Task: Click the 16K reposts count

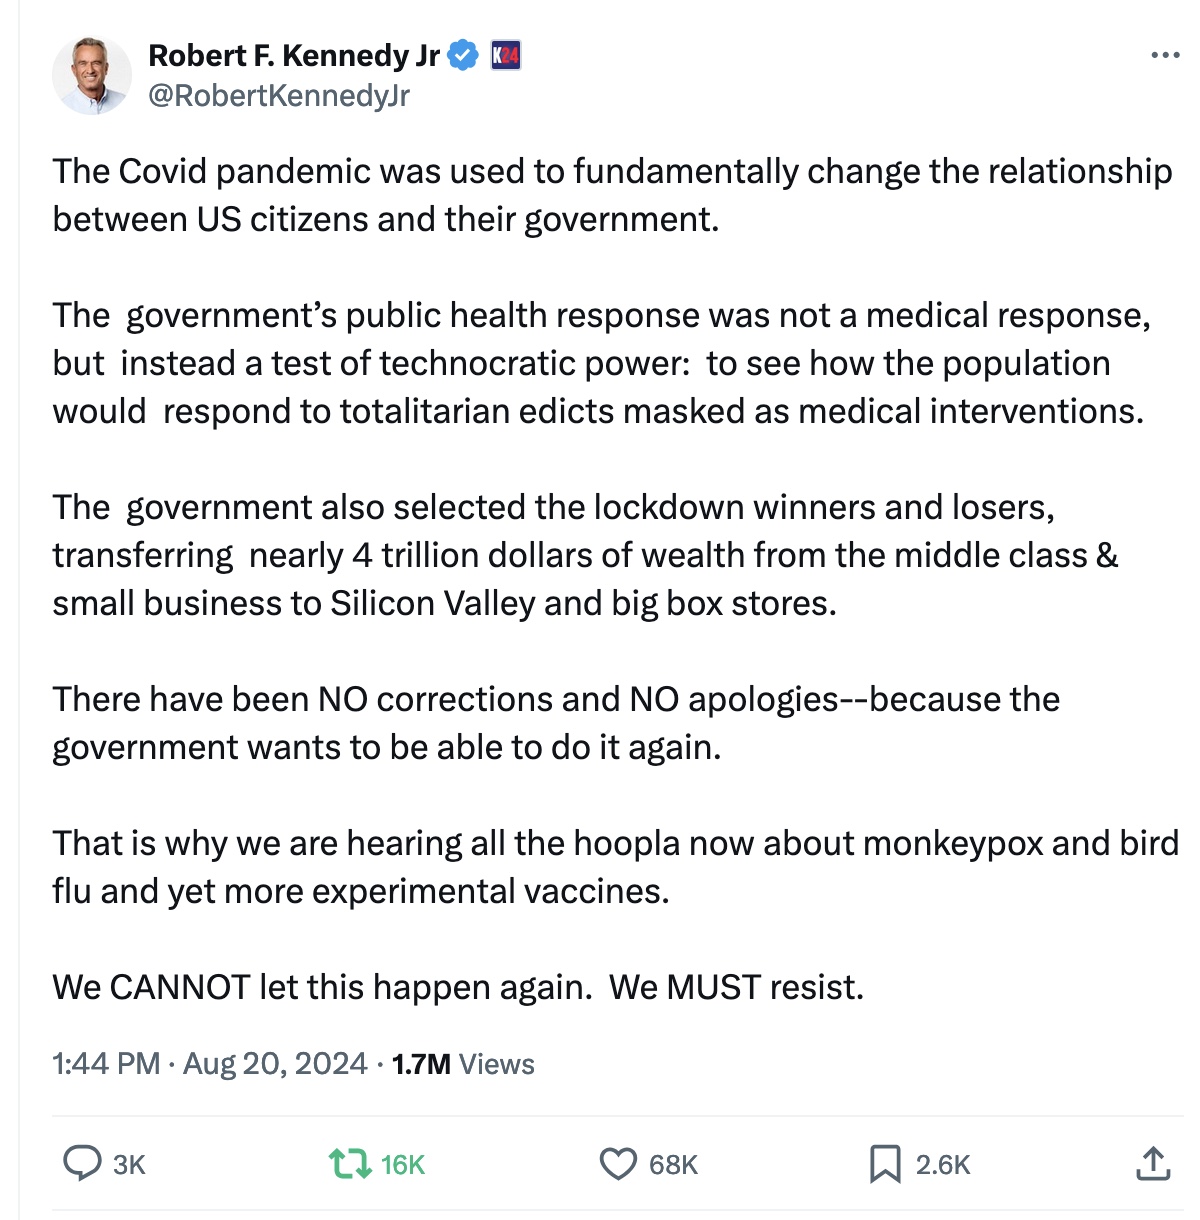Action: point(403,1165)
